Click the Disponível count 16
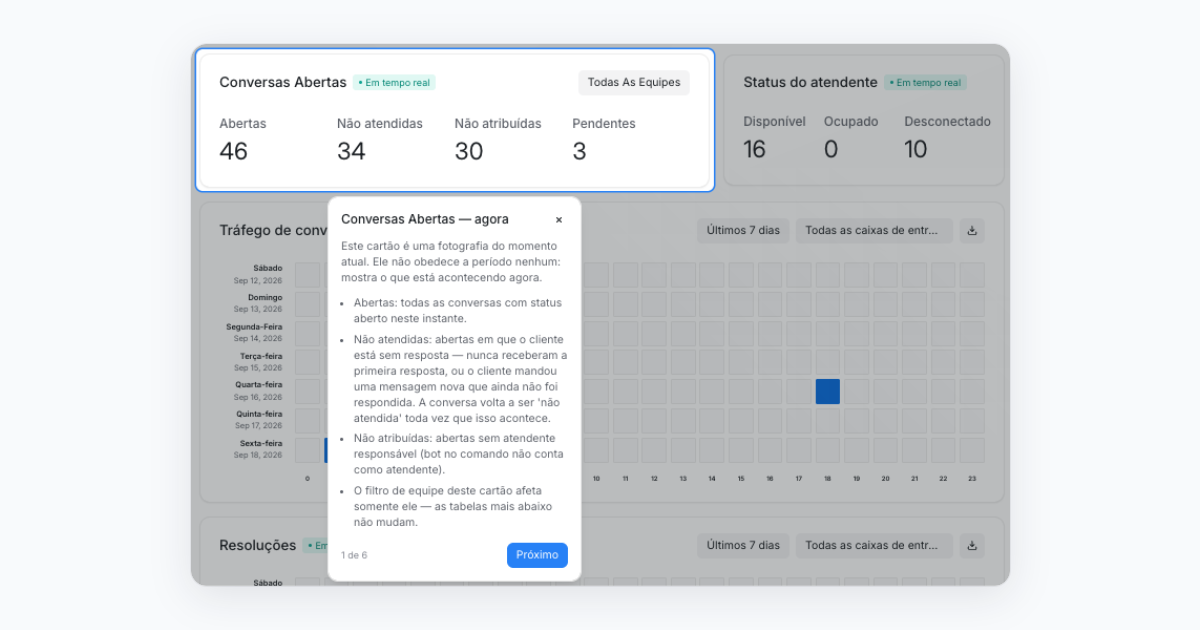This screenshot has width=1200, height=630. (754, 149)
